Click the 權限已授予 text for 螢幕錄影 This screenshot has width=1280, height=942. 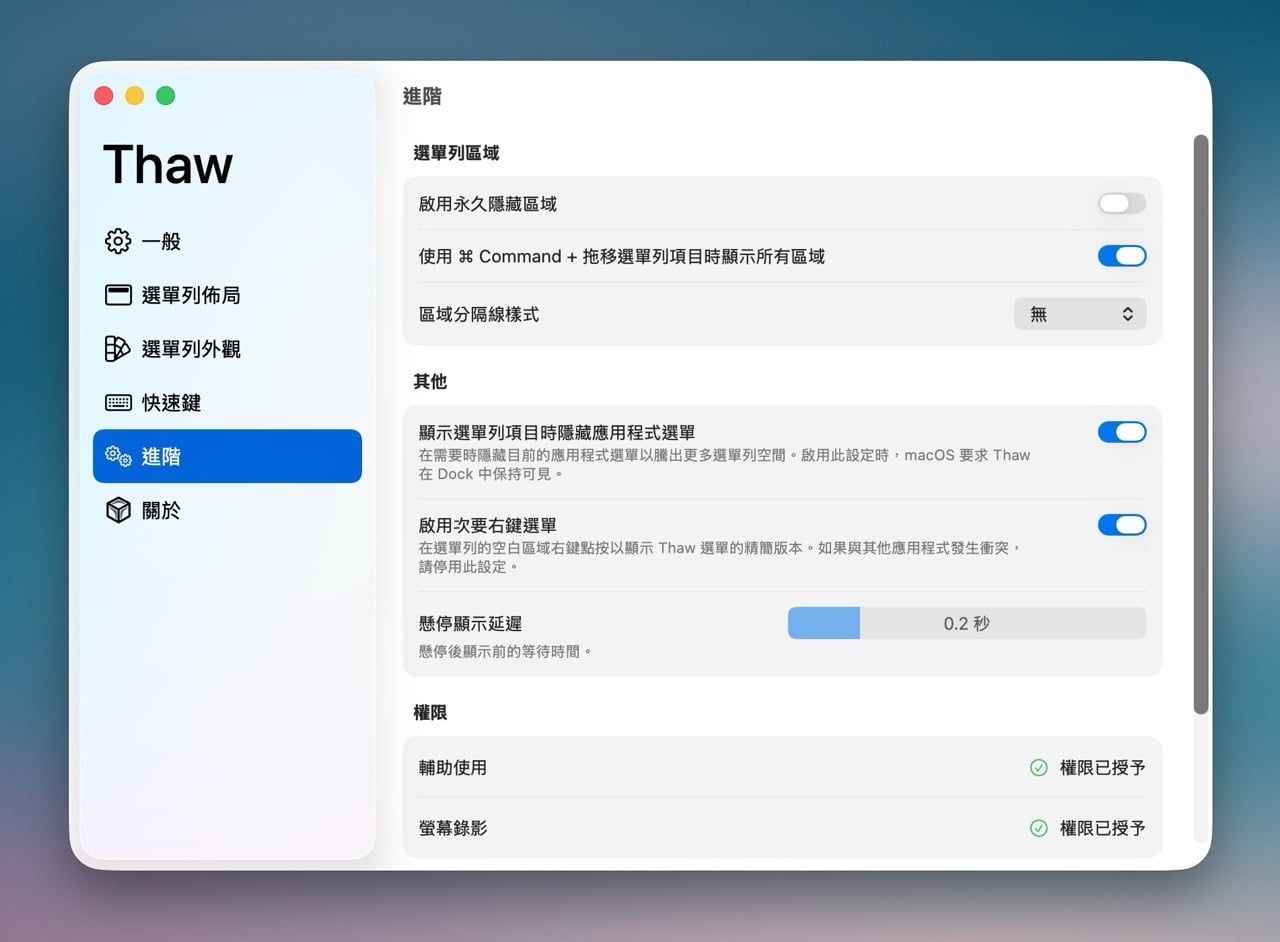1102,828
